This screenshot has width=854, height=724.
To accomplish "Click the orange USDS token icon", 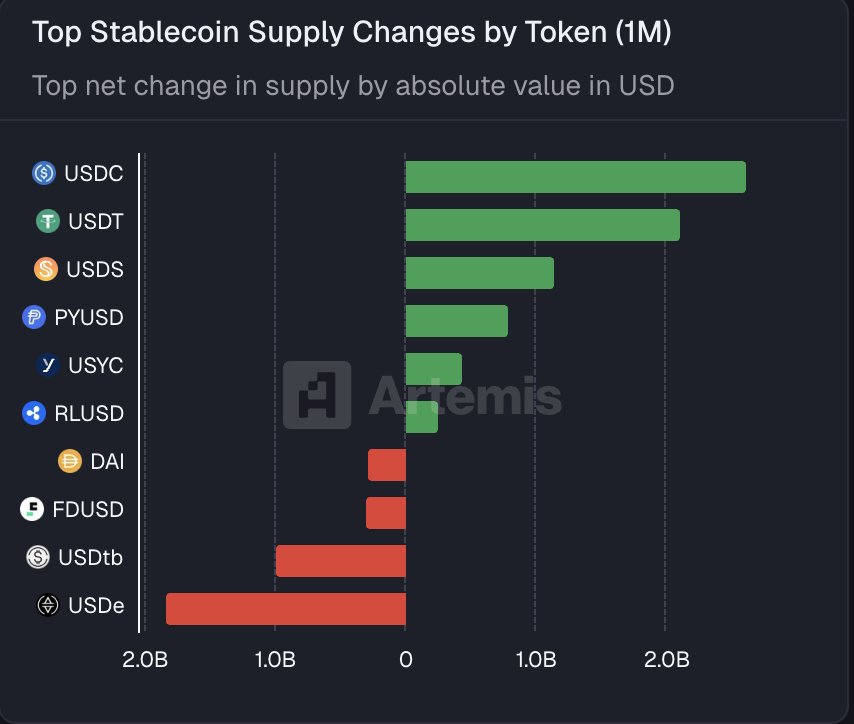I will (46, 270).
